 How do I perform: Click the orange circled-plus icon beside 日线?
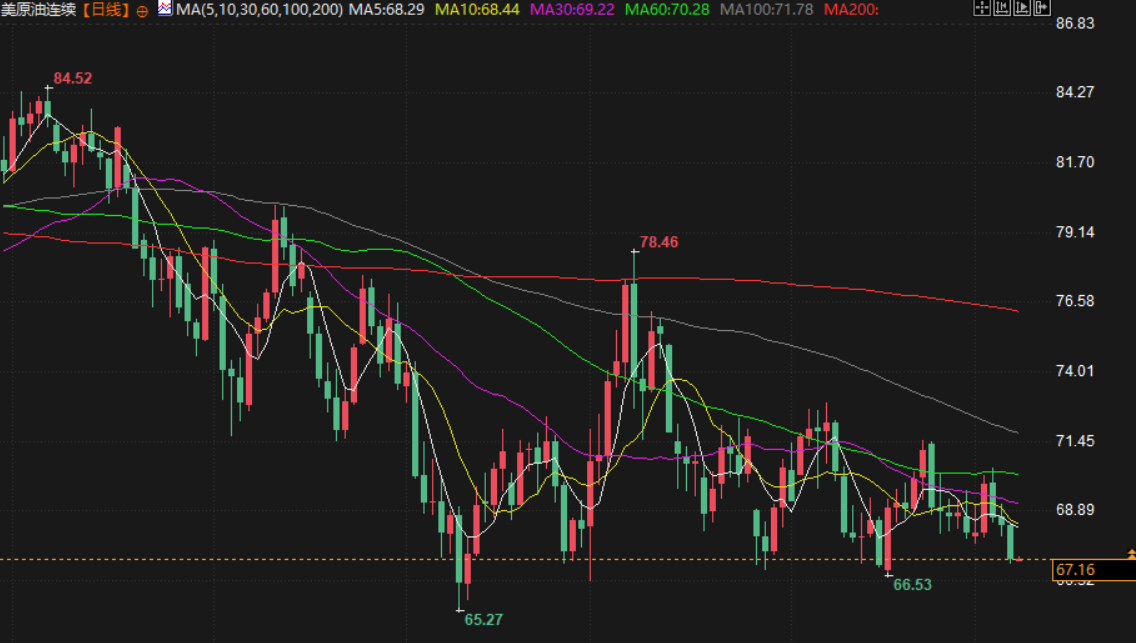141,10
